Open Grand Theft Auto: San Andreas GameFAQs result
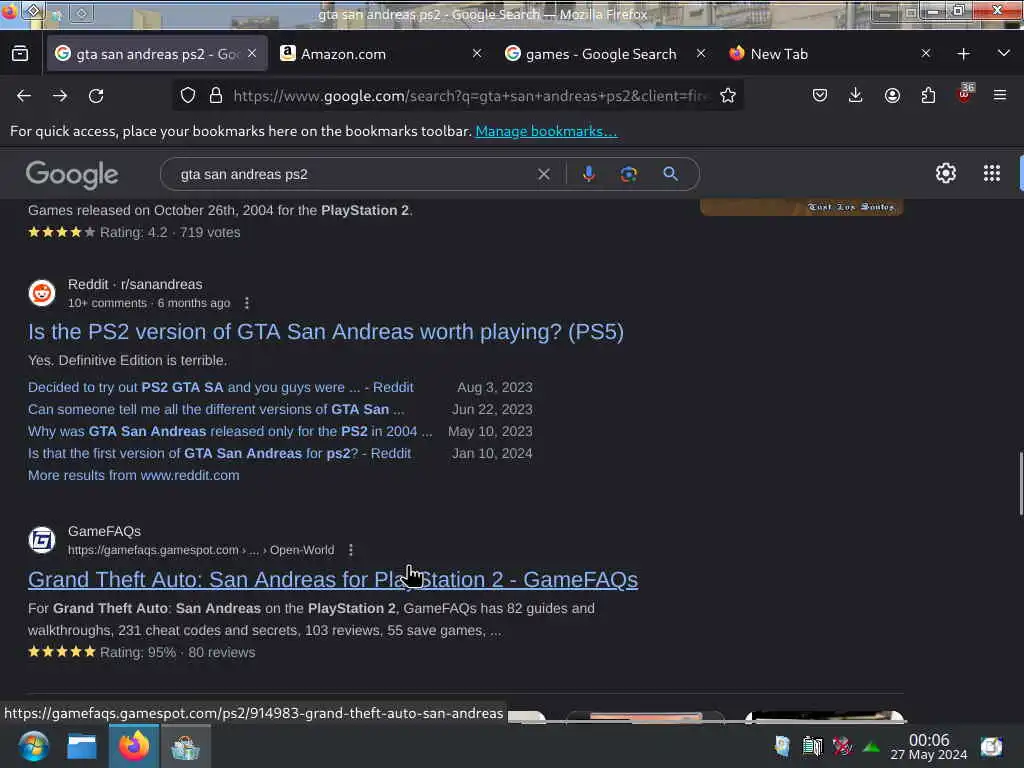 [333, 579]
